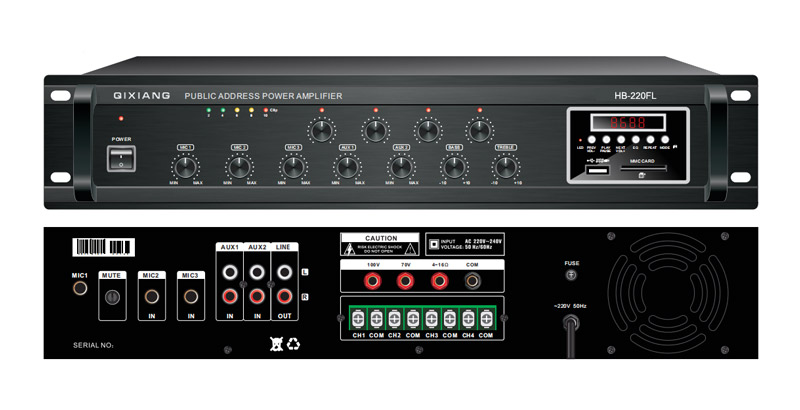This screenshot has width=800, height=410.
Task: Click the CH1 screw terminal
Action: coord(358,319)
